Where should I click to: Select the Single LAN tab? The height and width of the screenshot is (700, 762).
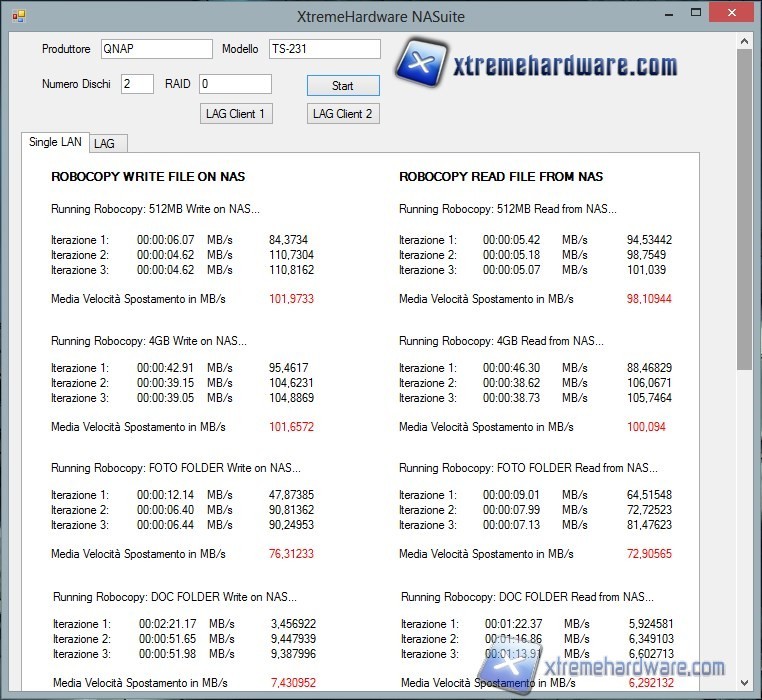tap(55, 142)
